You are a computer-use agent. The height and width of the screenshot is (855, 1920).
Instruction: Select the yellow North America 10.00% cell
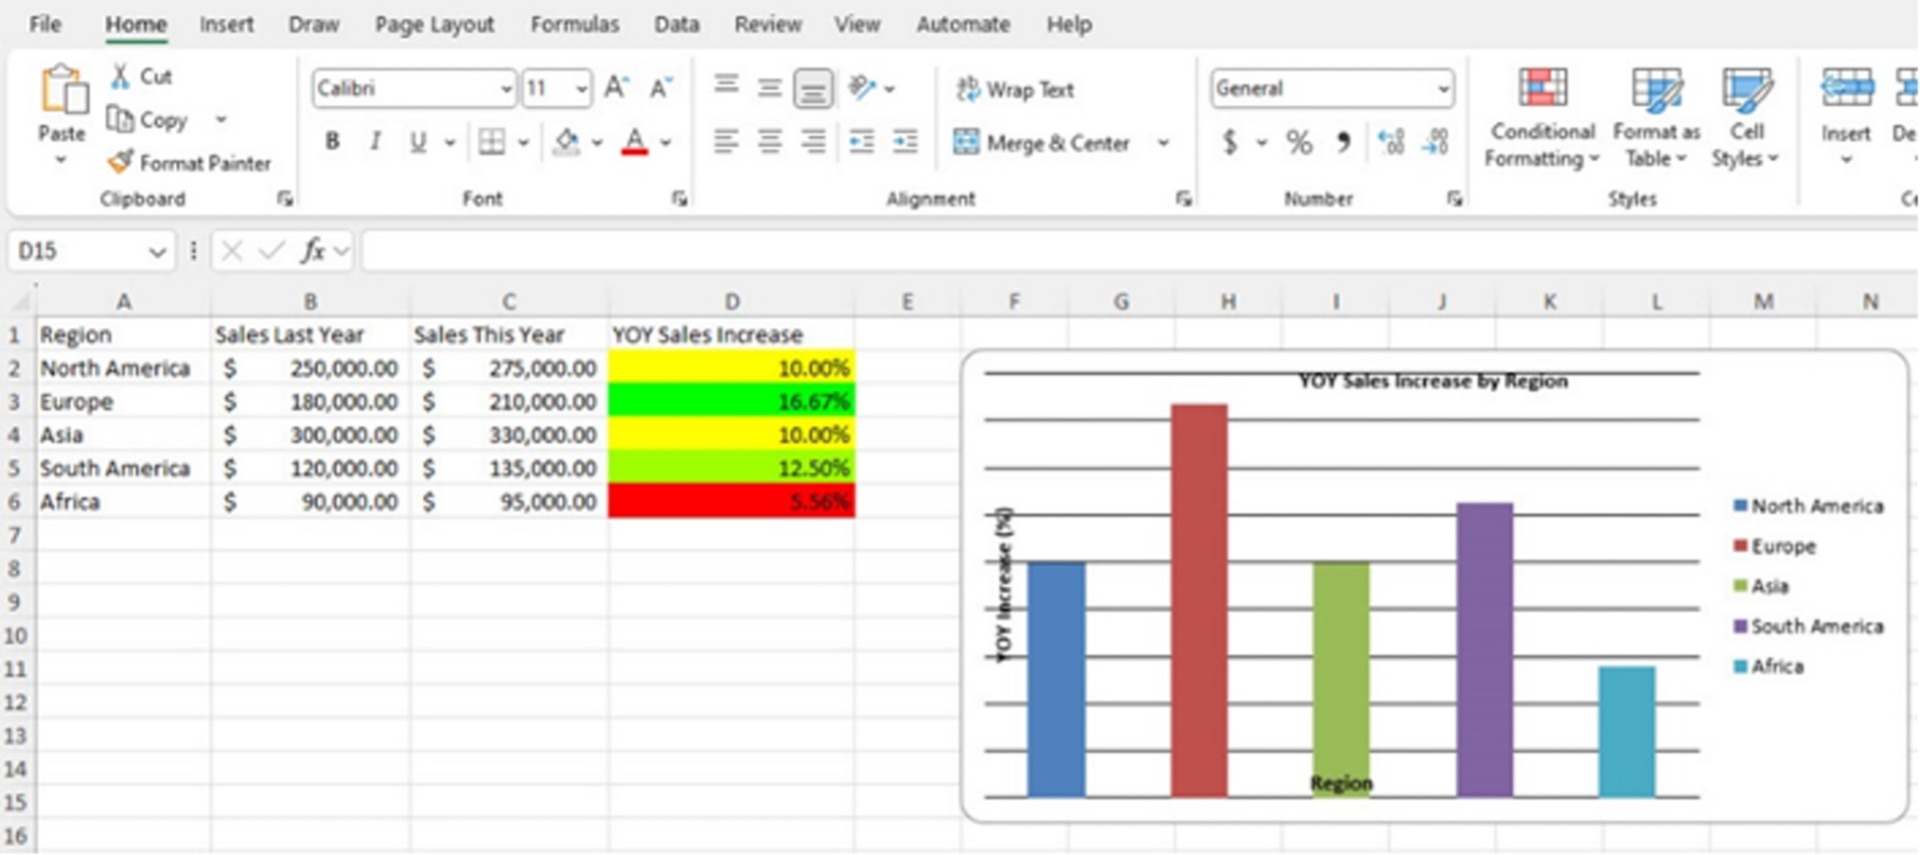[x=731, y=368]
